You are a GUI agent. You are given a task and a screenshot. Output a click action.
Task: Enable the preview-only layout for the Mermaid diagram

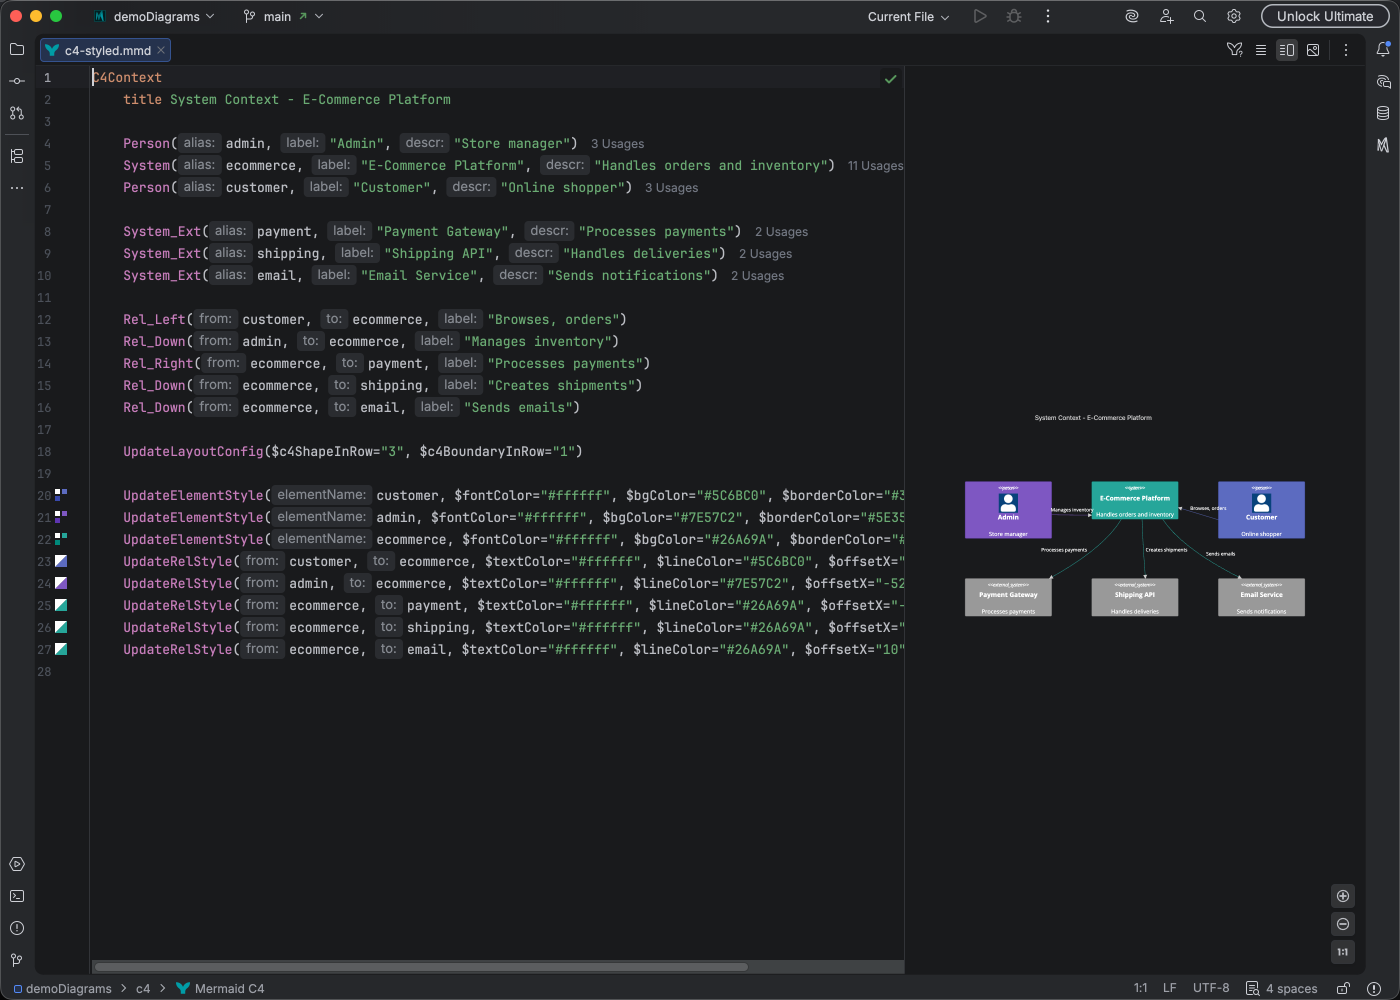tap(1313, 49)
